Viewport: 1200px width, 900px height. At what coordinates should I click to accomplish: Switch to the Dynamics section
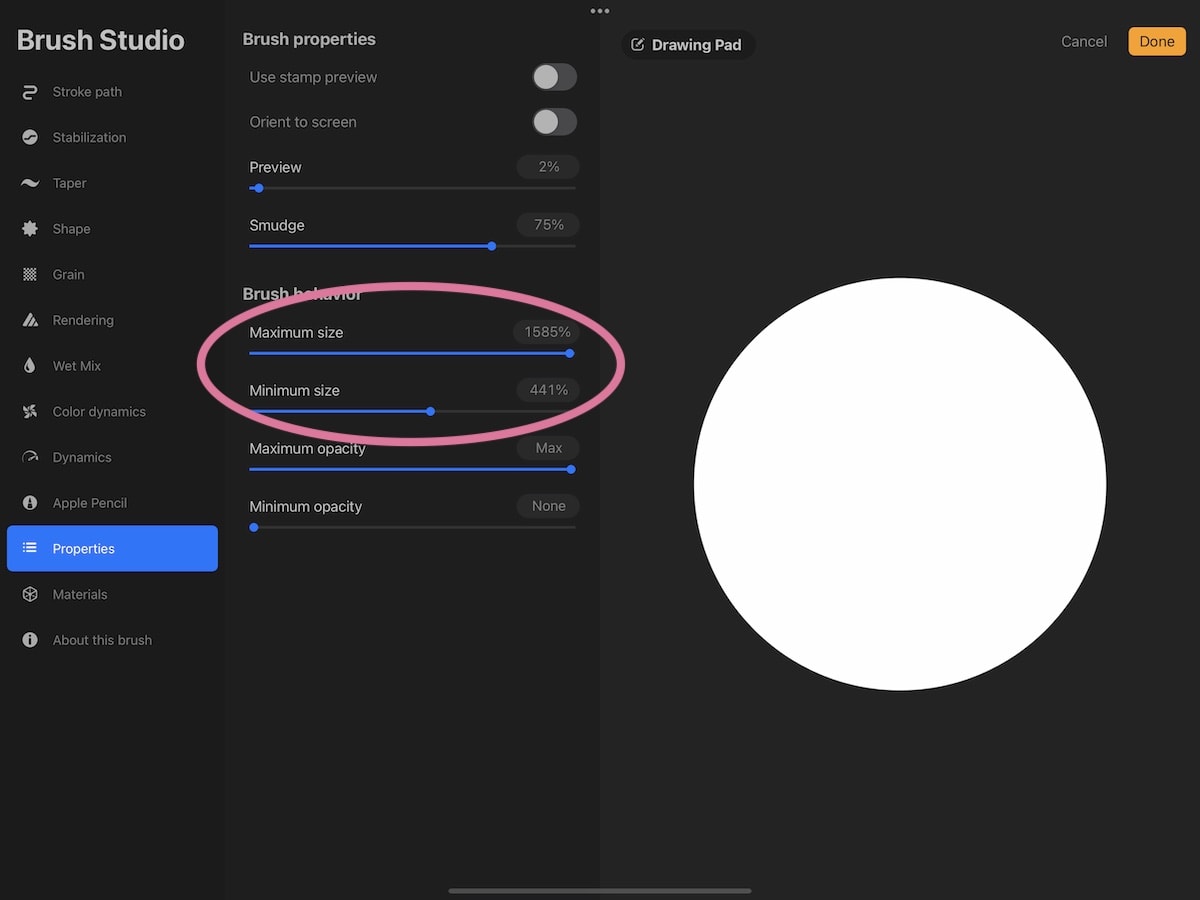click(82, 458)
